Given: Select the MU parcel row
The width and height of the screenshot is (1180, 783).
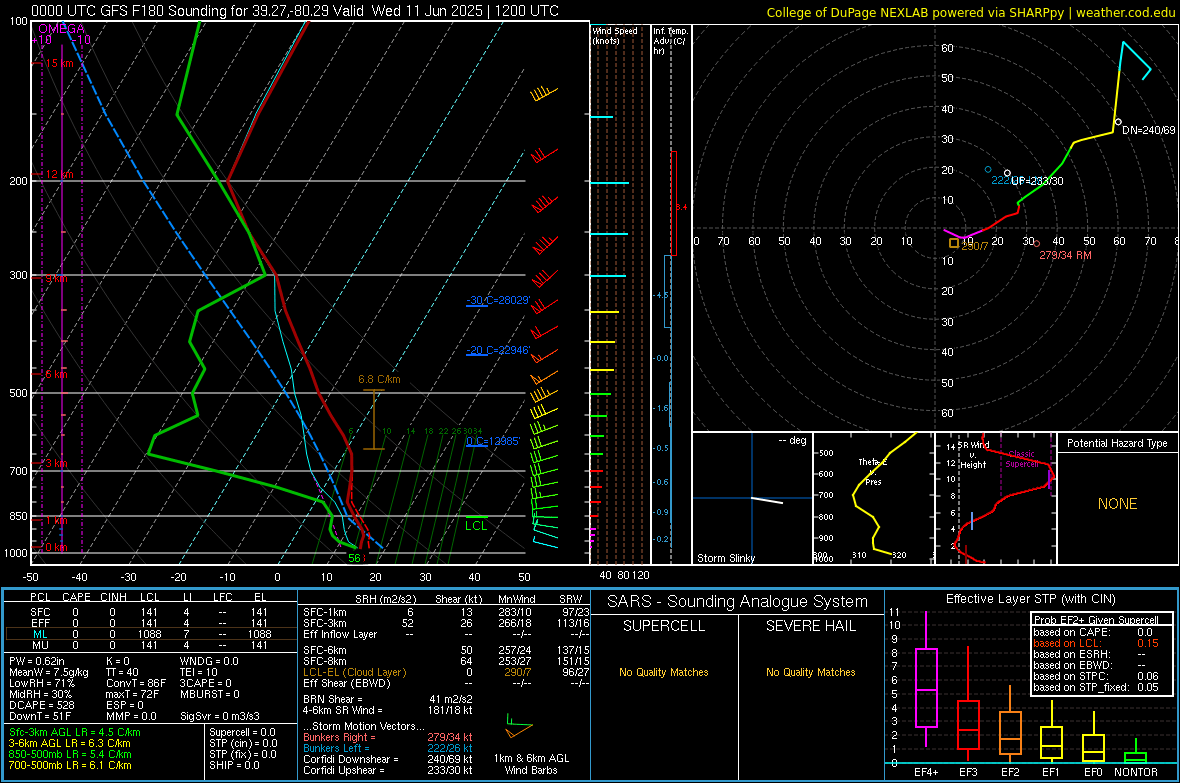Looking at the screenshot, I should (x=149, y=644).
